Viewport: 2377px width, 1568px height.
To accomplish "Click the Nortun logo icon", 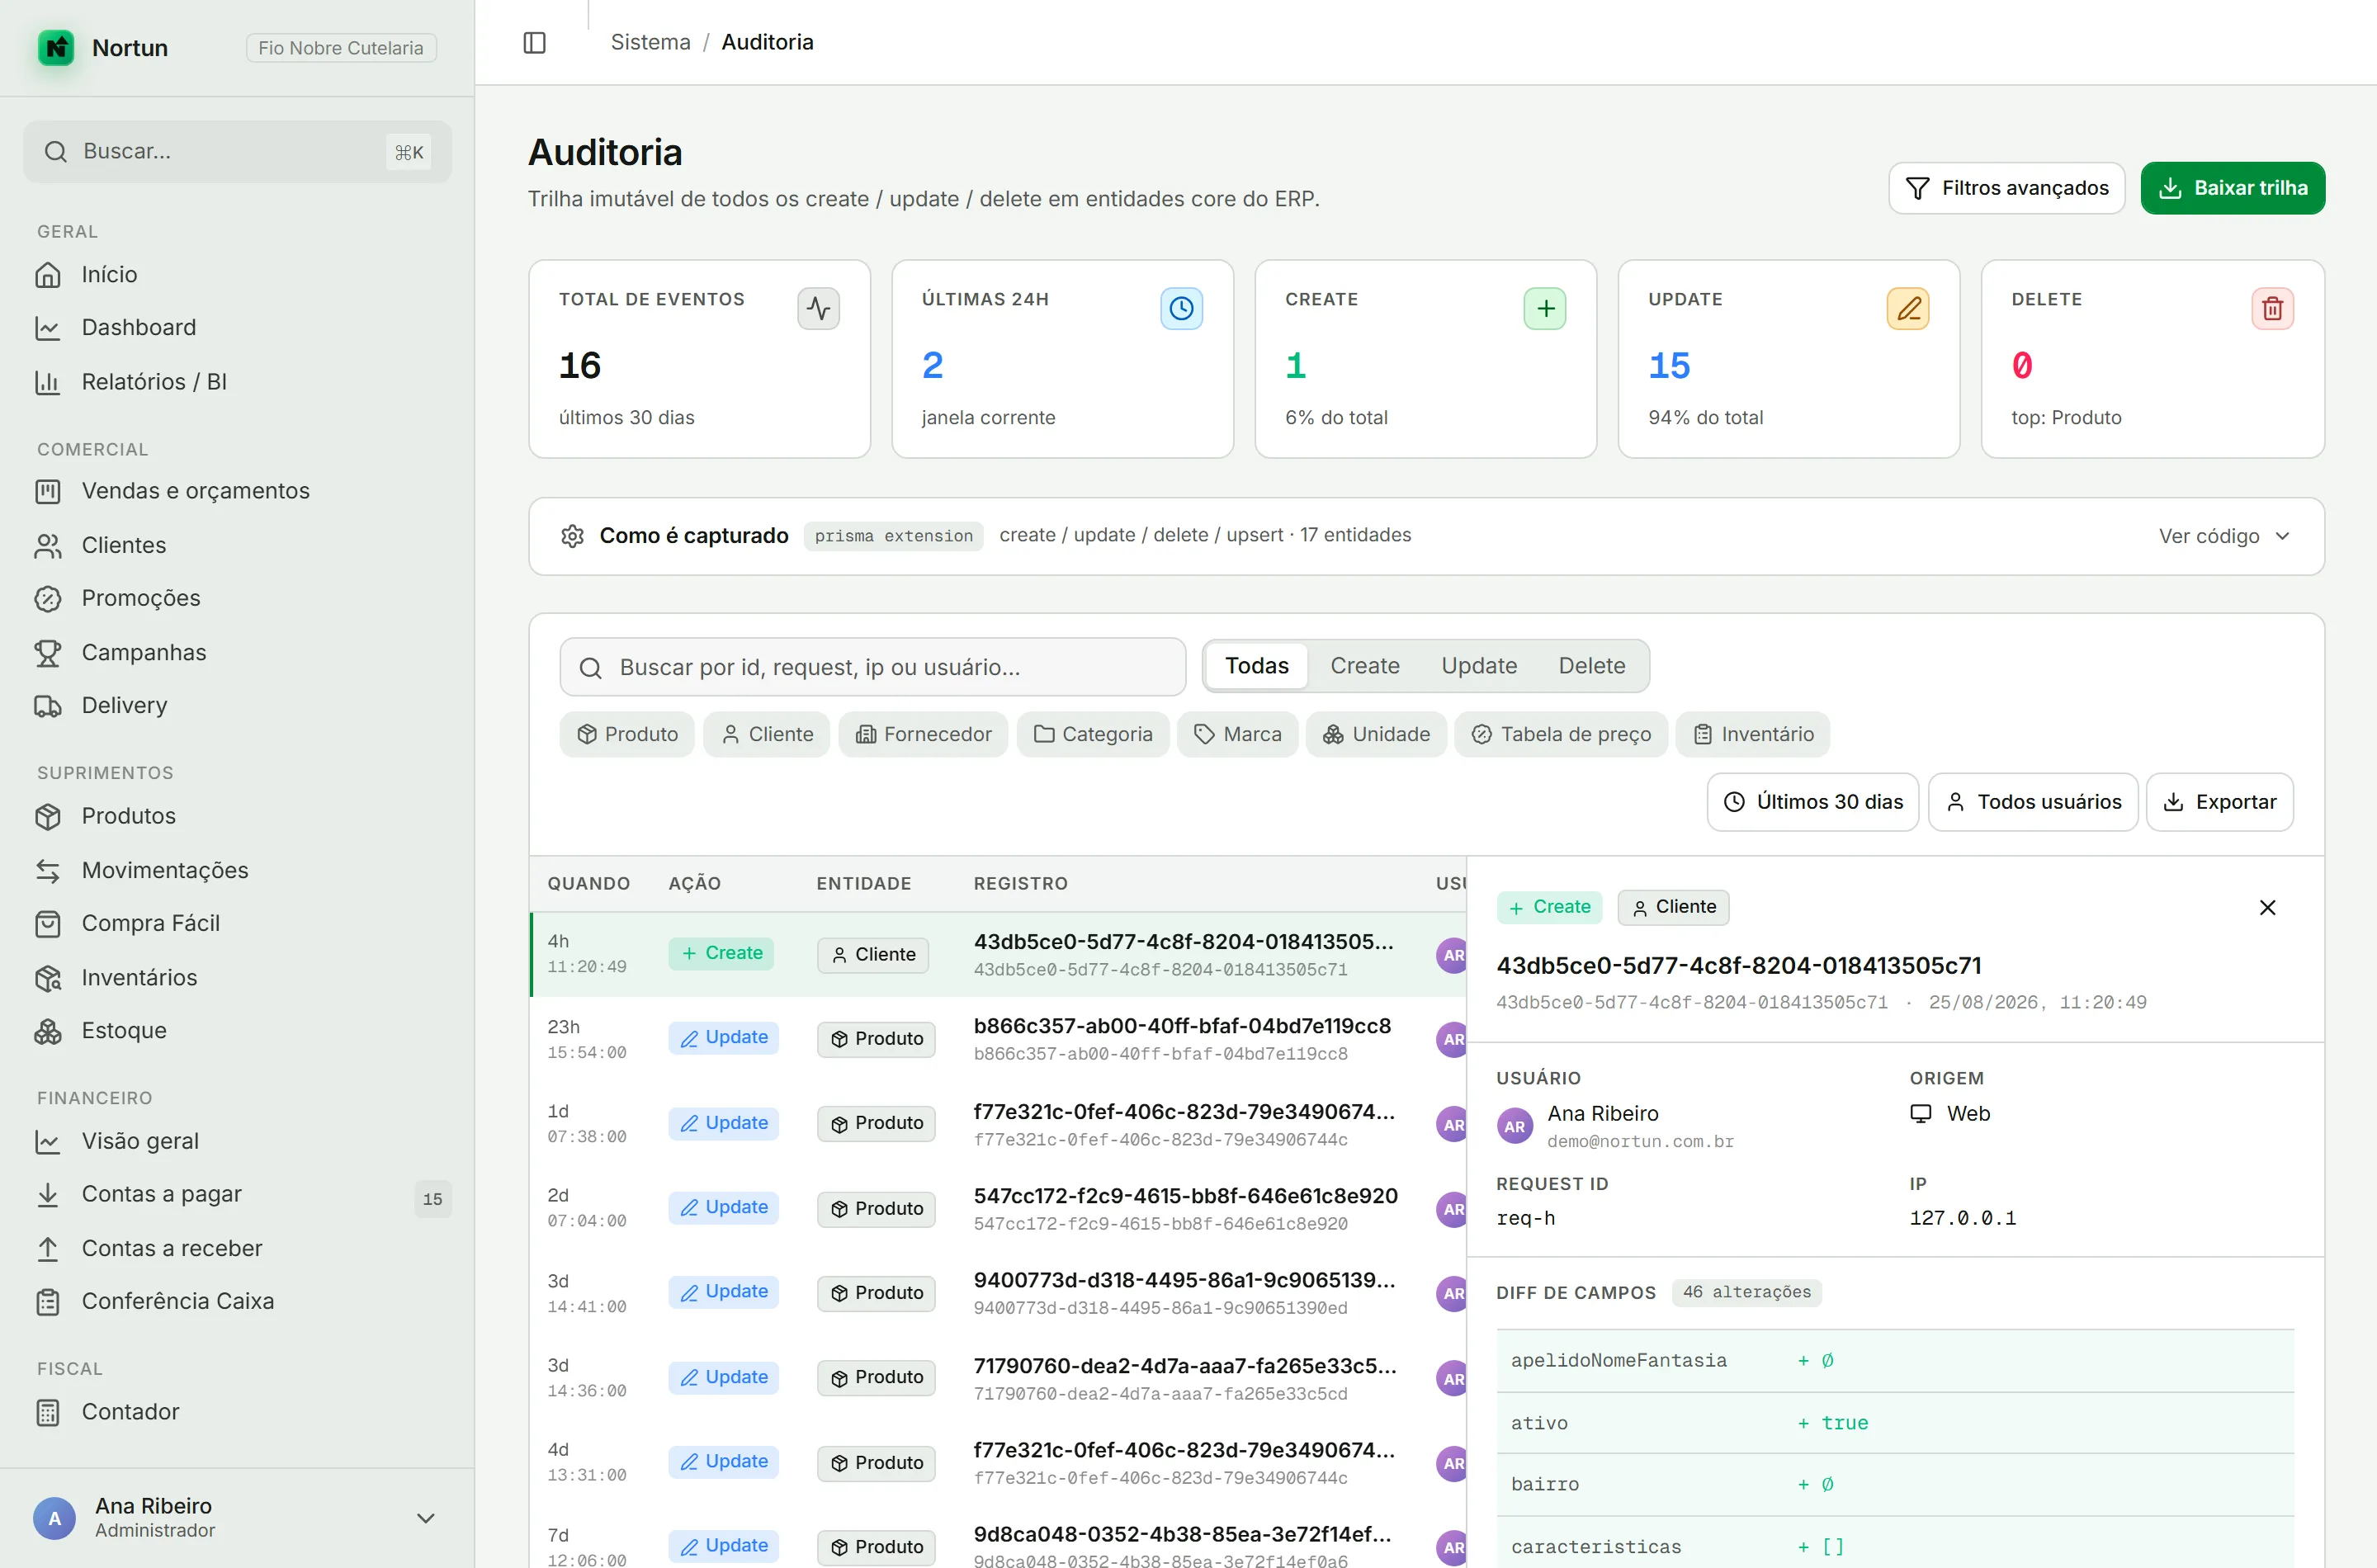I will [x=56, y=47].
